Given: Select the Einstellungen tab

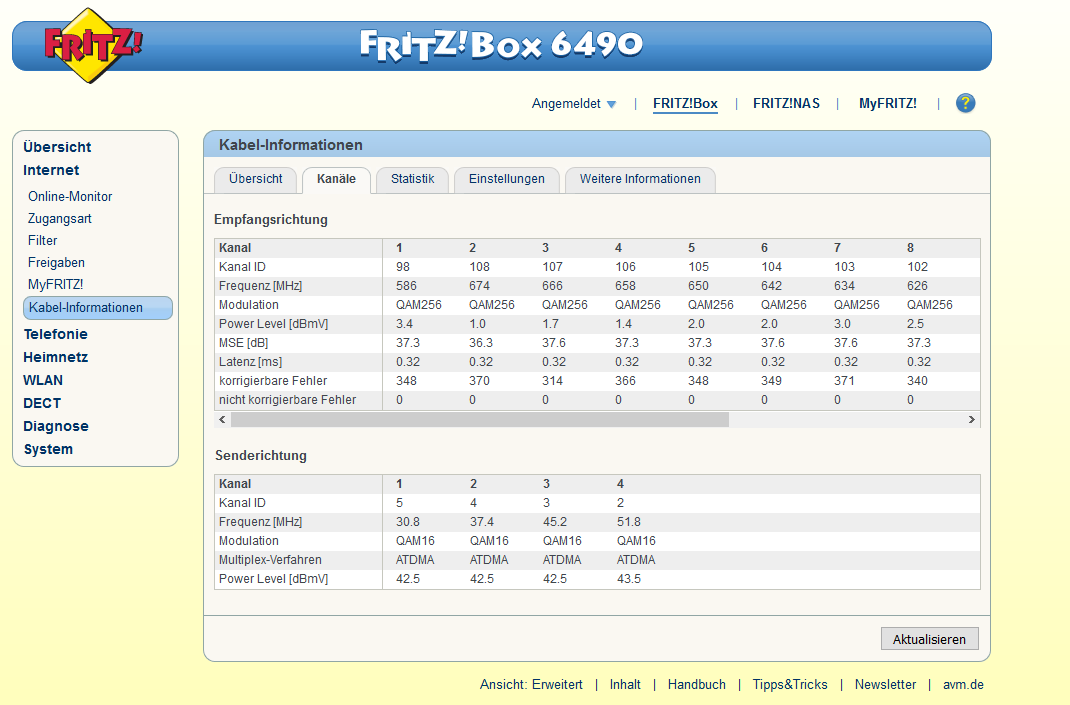Looking at the screenshot, I should (506, 179).
